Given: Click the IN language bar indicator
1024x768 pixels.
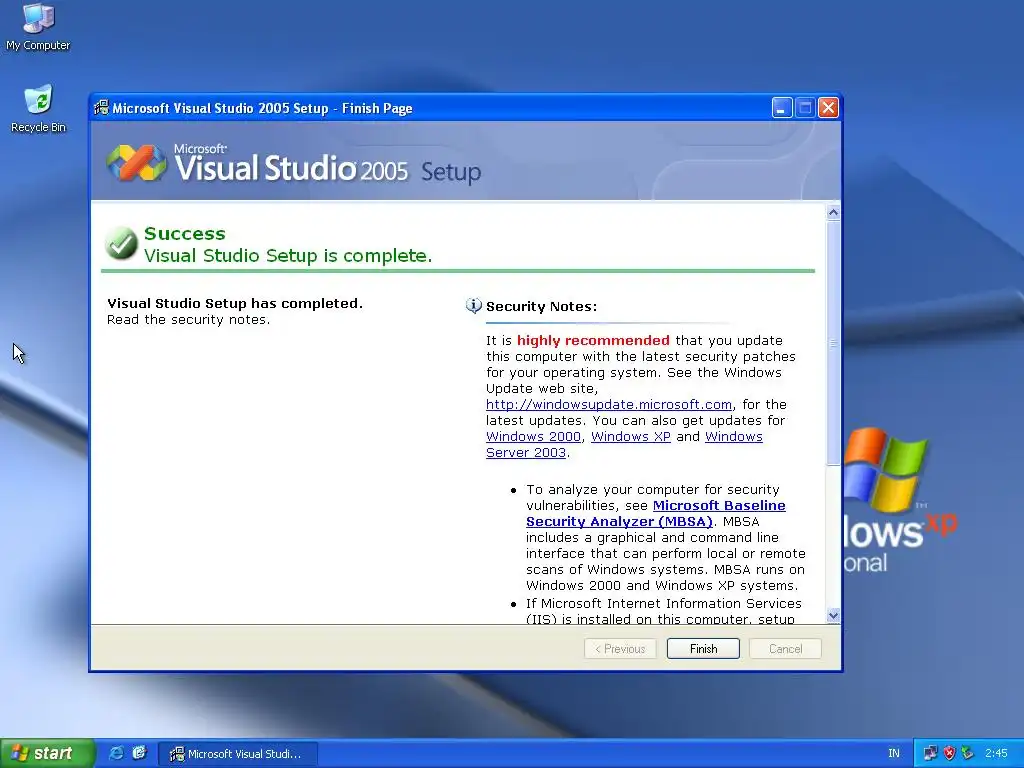Looking at the screenshot, I should (894, 753).
